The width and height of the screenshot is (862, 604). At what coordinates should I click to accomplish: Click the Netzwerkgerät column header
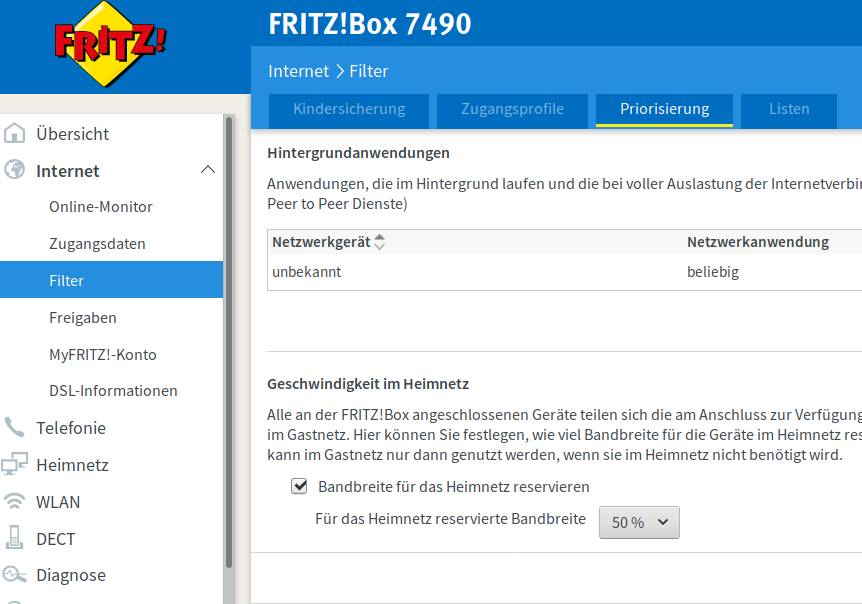[x=321, y=242]
